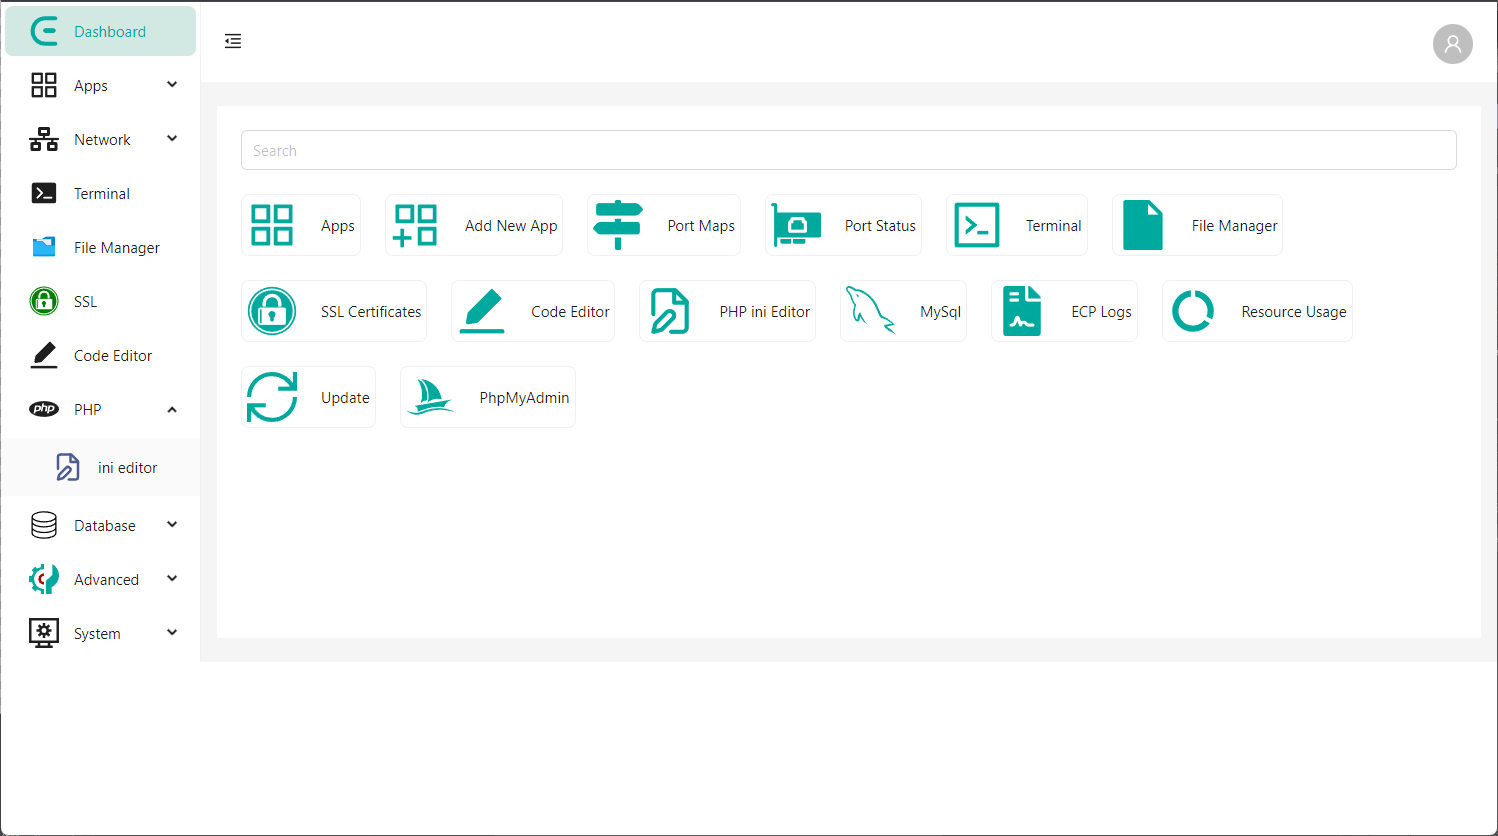Click the ECP Logs document icon
This screenshot has height=836, width=1498.
(x=1021, y=310)
